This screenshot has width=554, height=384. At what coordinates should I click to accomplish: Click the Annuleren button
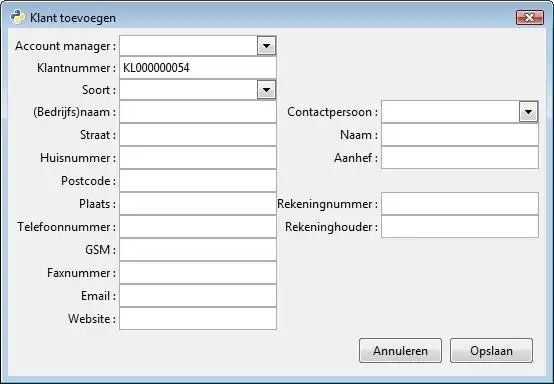[400, 350]
